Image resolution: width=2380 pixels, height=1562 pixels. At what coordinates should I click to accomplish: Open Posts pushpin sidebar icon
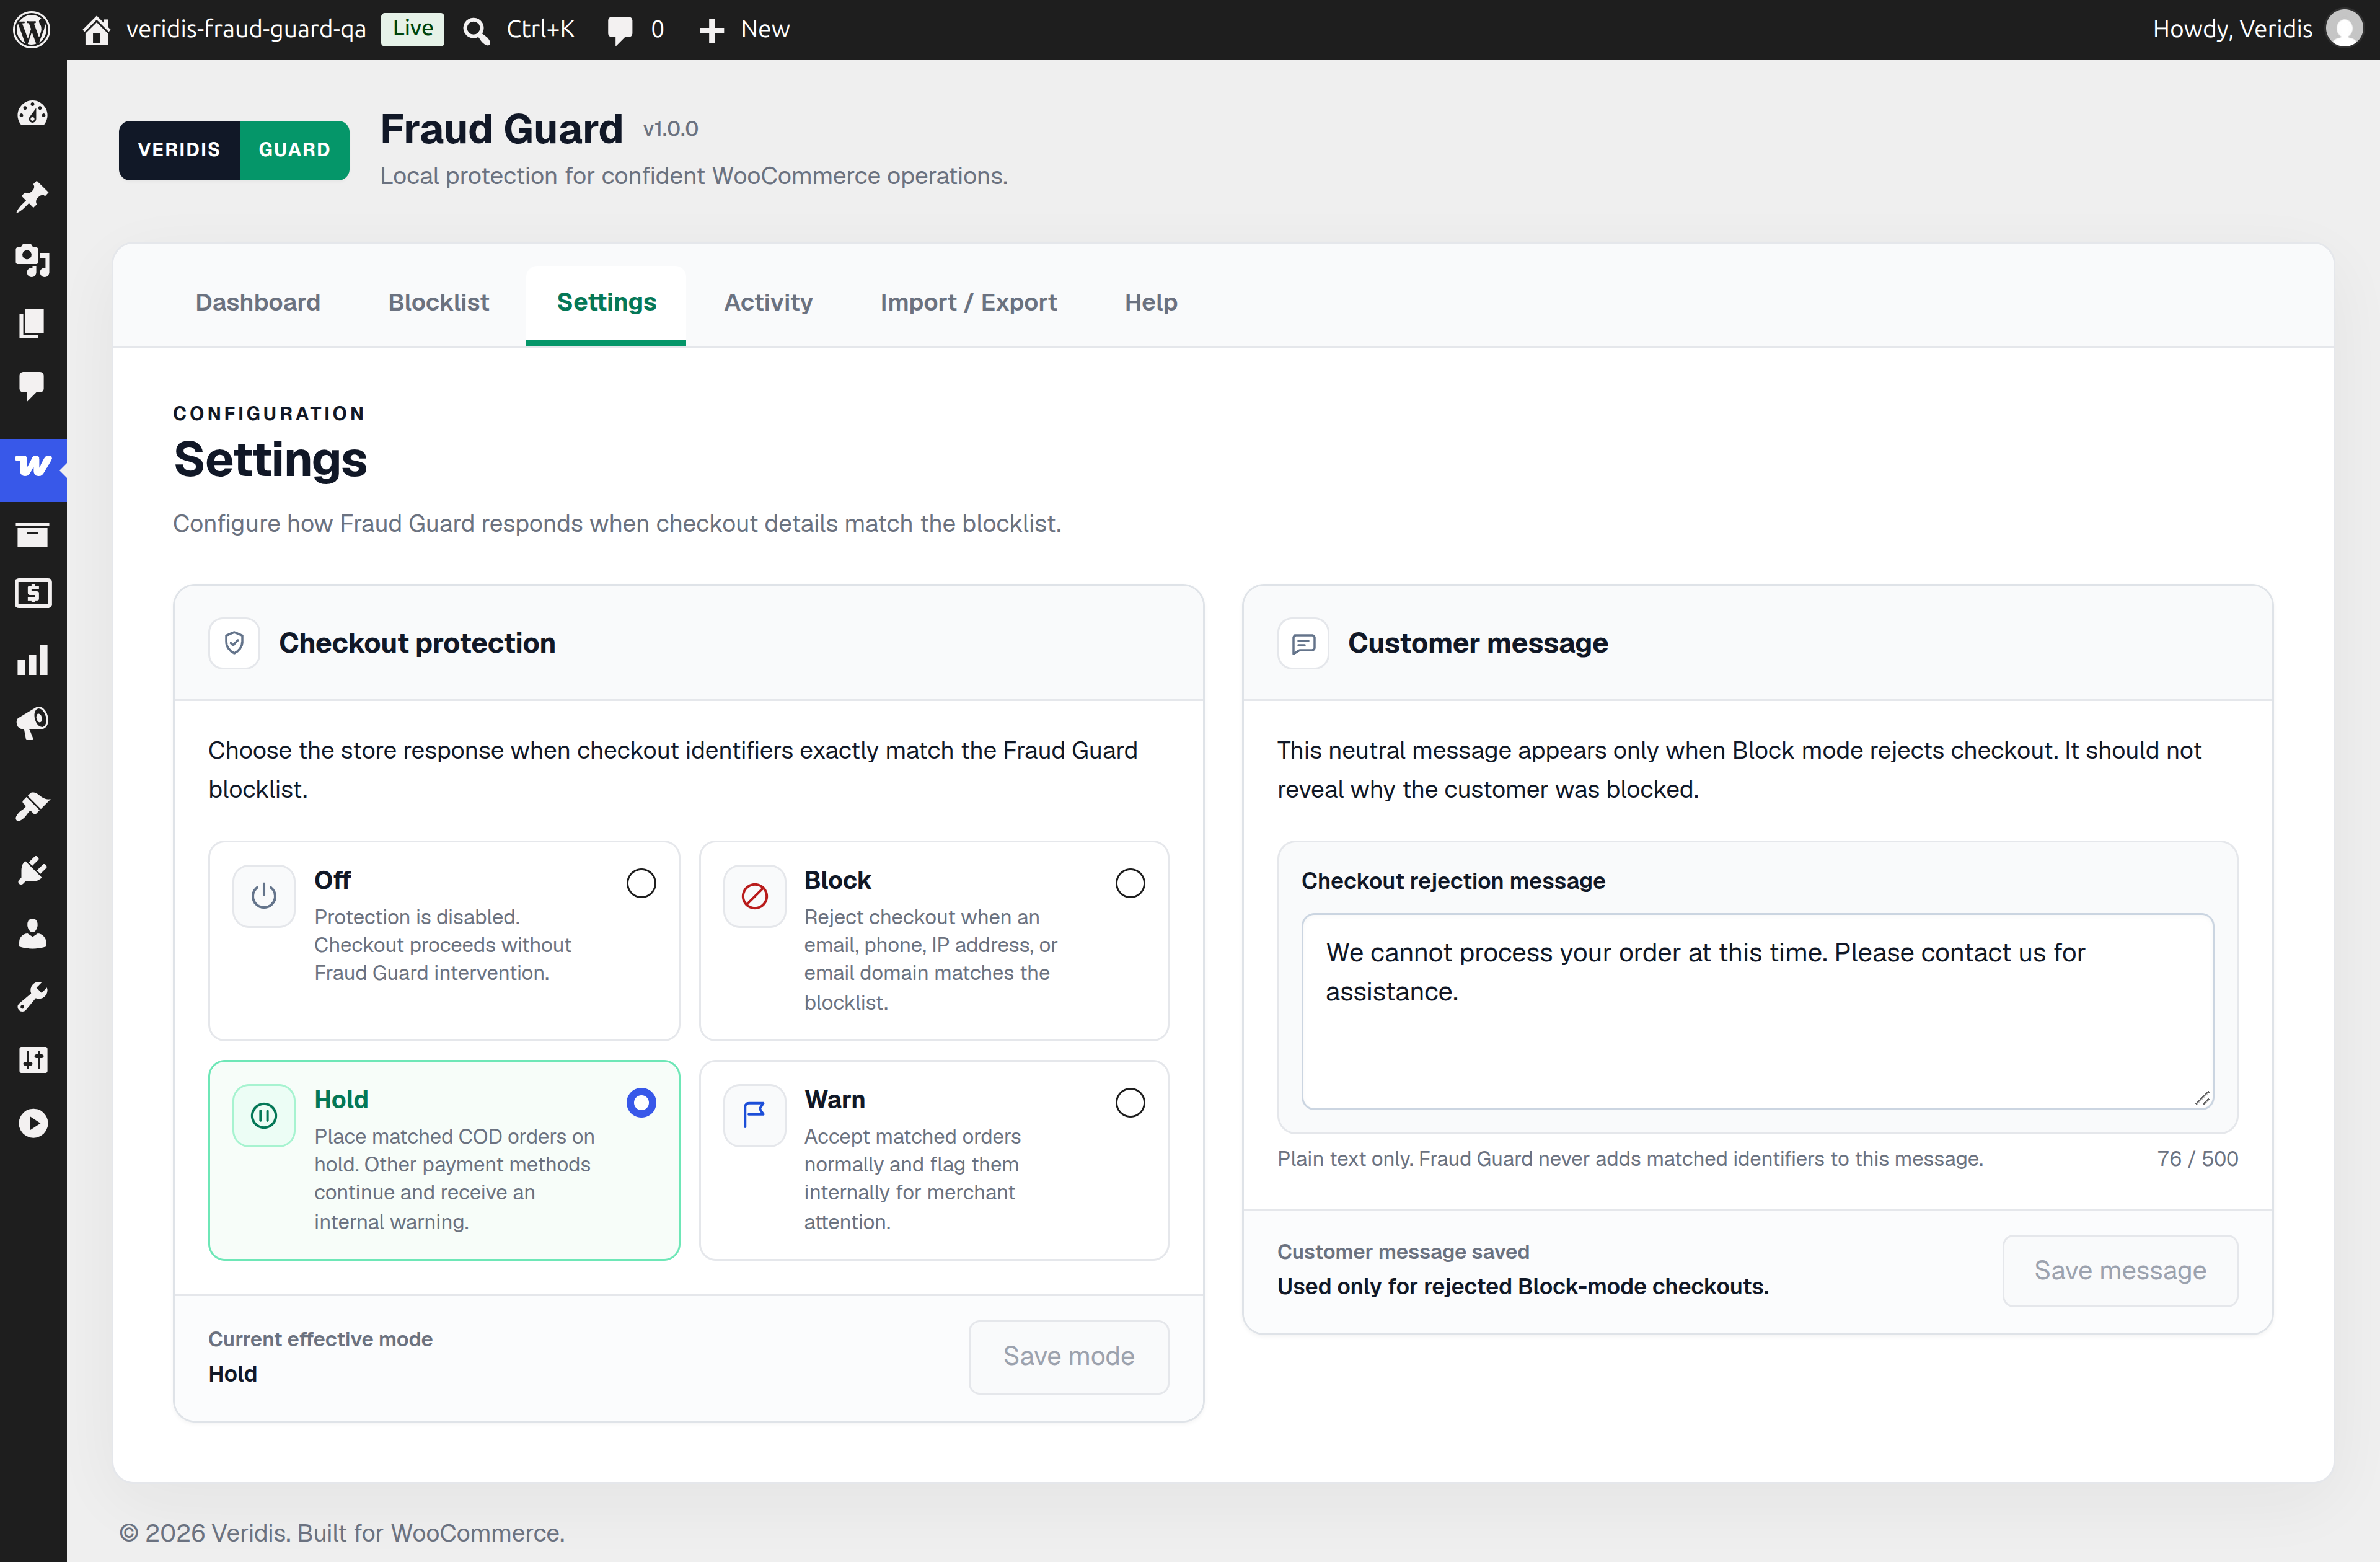pos(32,197)
